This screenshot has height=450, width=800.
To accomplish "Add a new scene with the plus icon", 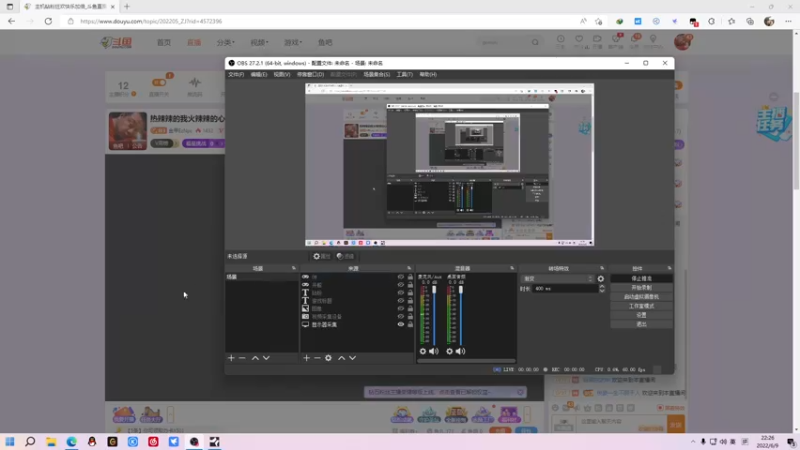I will point(231,358).
